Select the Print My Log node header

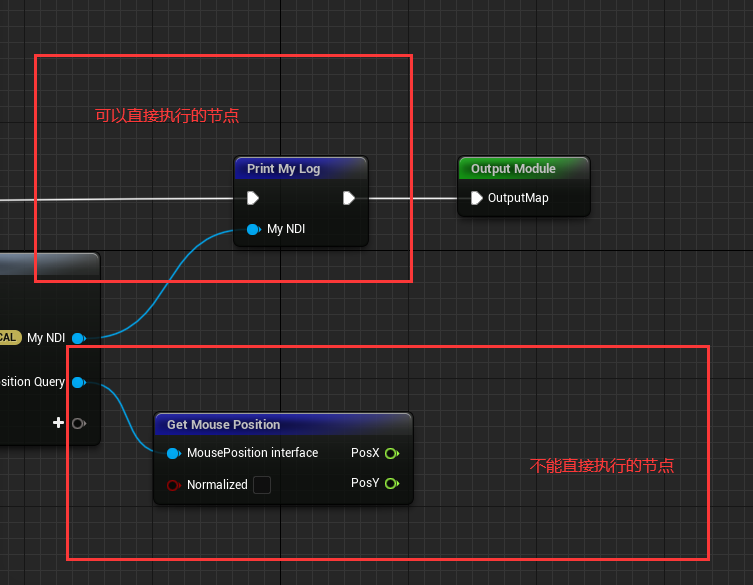pos(300,169)
